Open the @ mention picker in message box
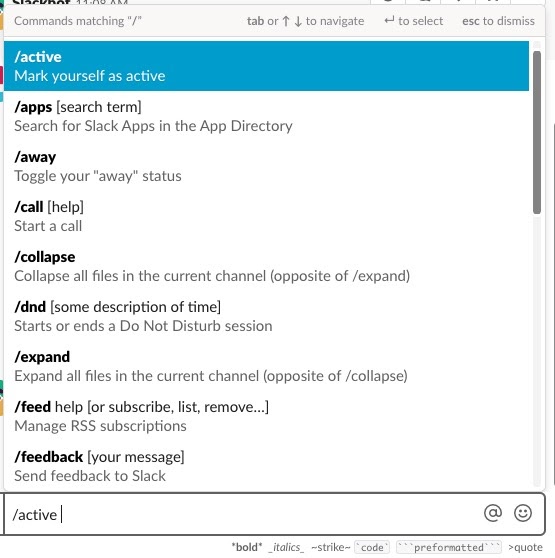Image resolution: width=555 pixels, height=558 pixels. tap(493, 513)
